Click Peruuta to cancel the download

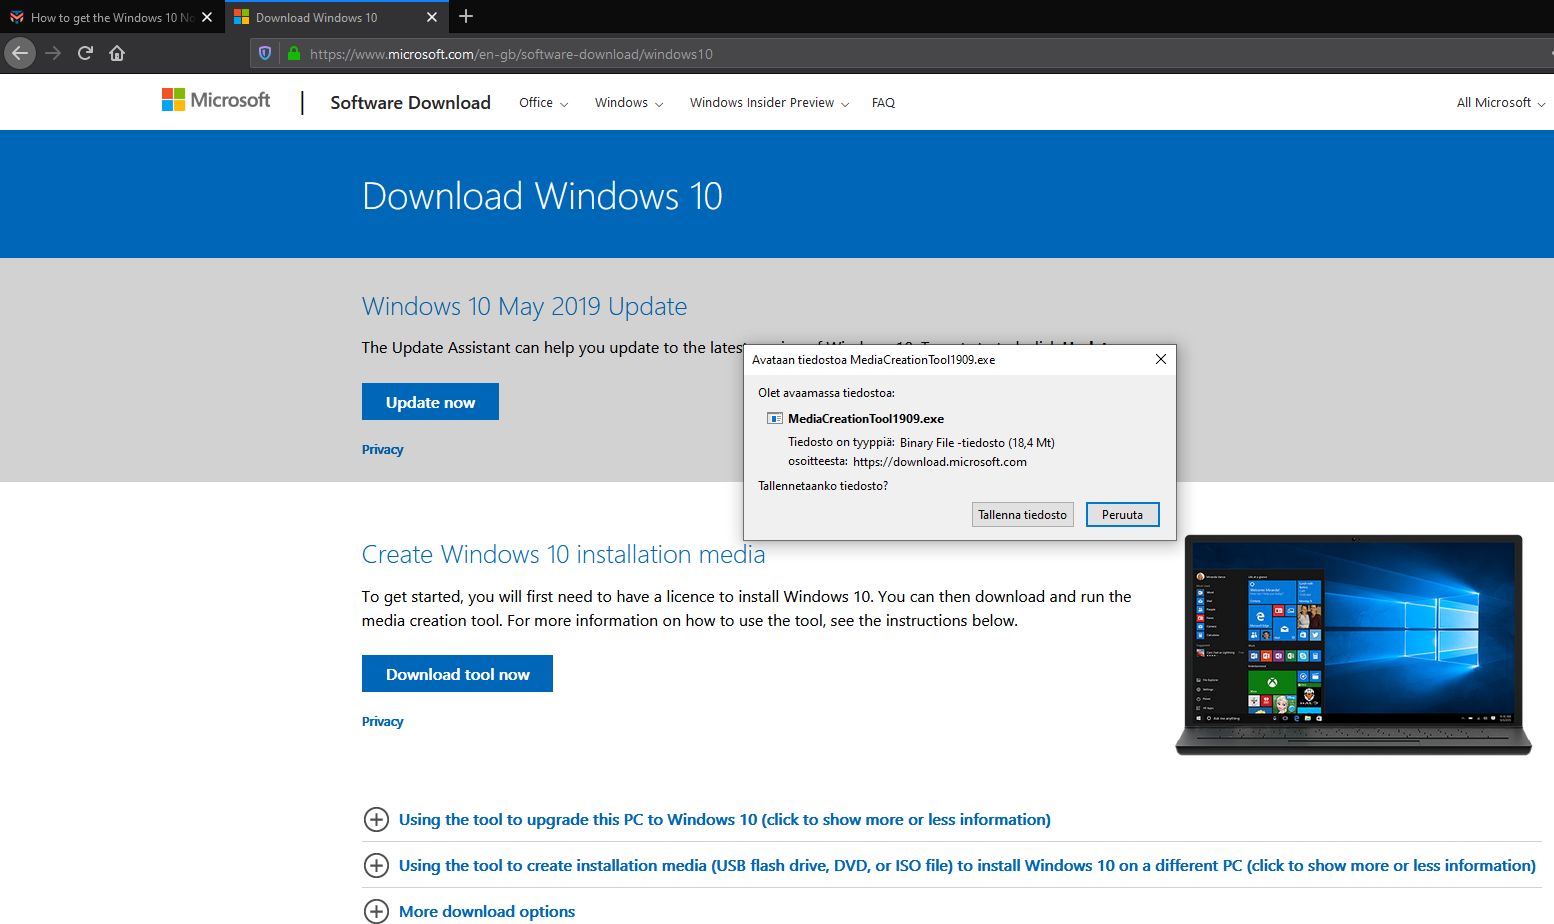click(x=1122, y=515)
